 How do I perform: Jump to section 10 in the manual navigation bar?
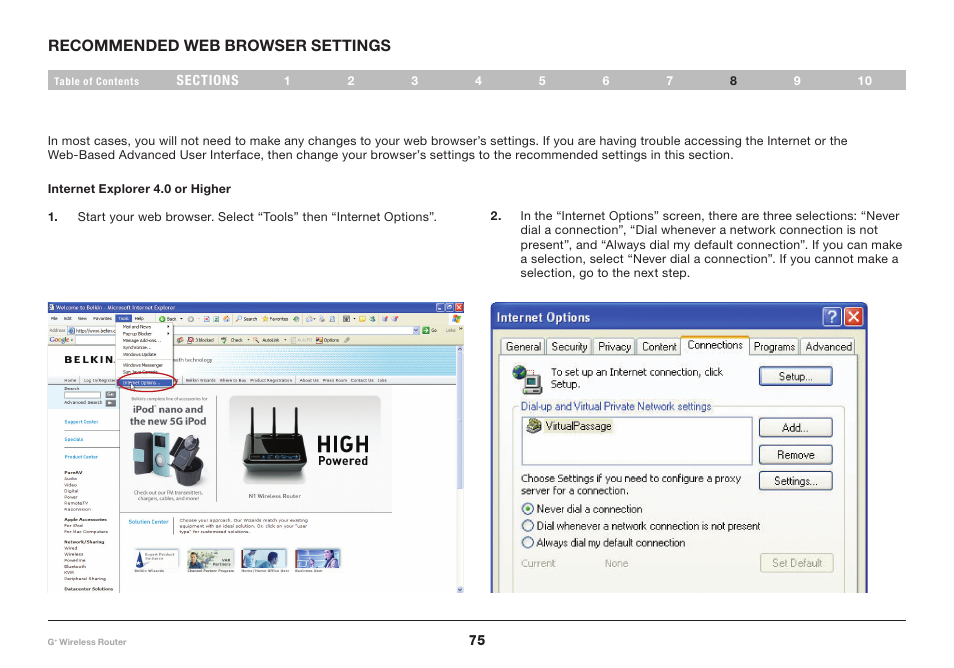865,80
